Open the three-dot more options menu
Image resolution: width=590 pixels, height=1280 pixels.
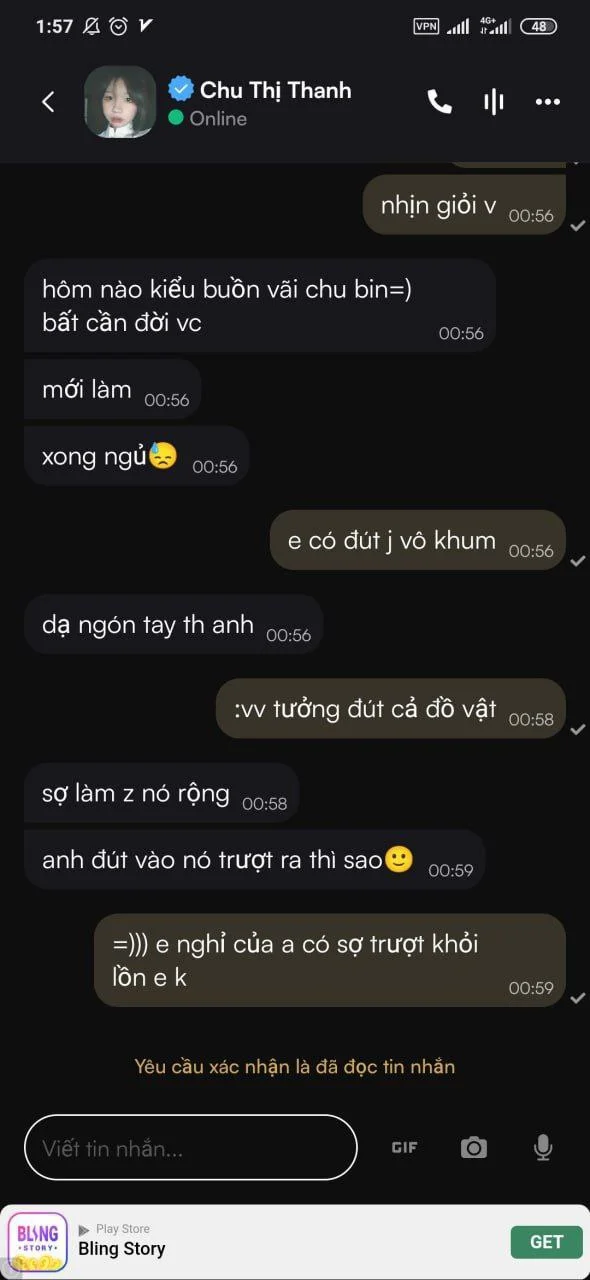pos(548,102)
